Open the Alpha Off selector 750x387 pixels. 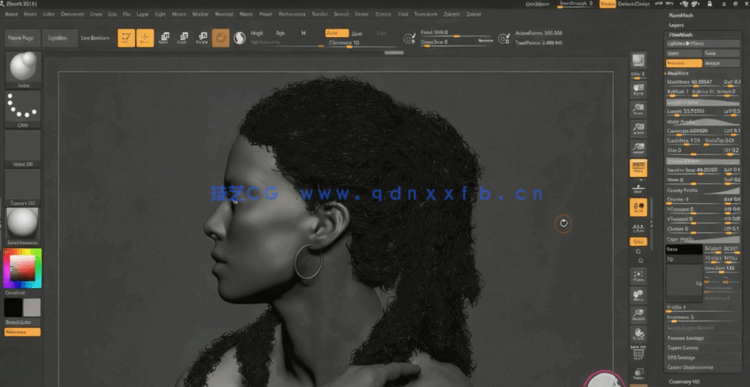coord(23,148)
